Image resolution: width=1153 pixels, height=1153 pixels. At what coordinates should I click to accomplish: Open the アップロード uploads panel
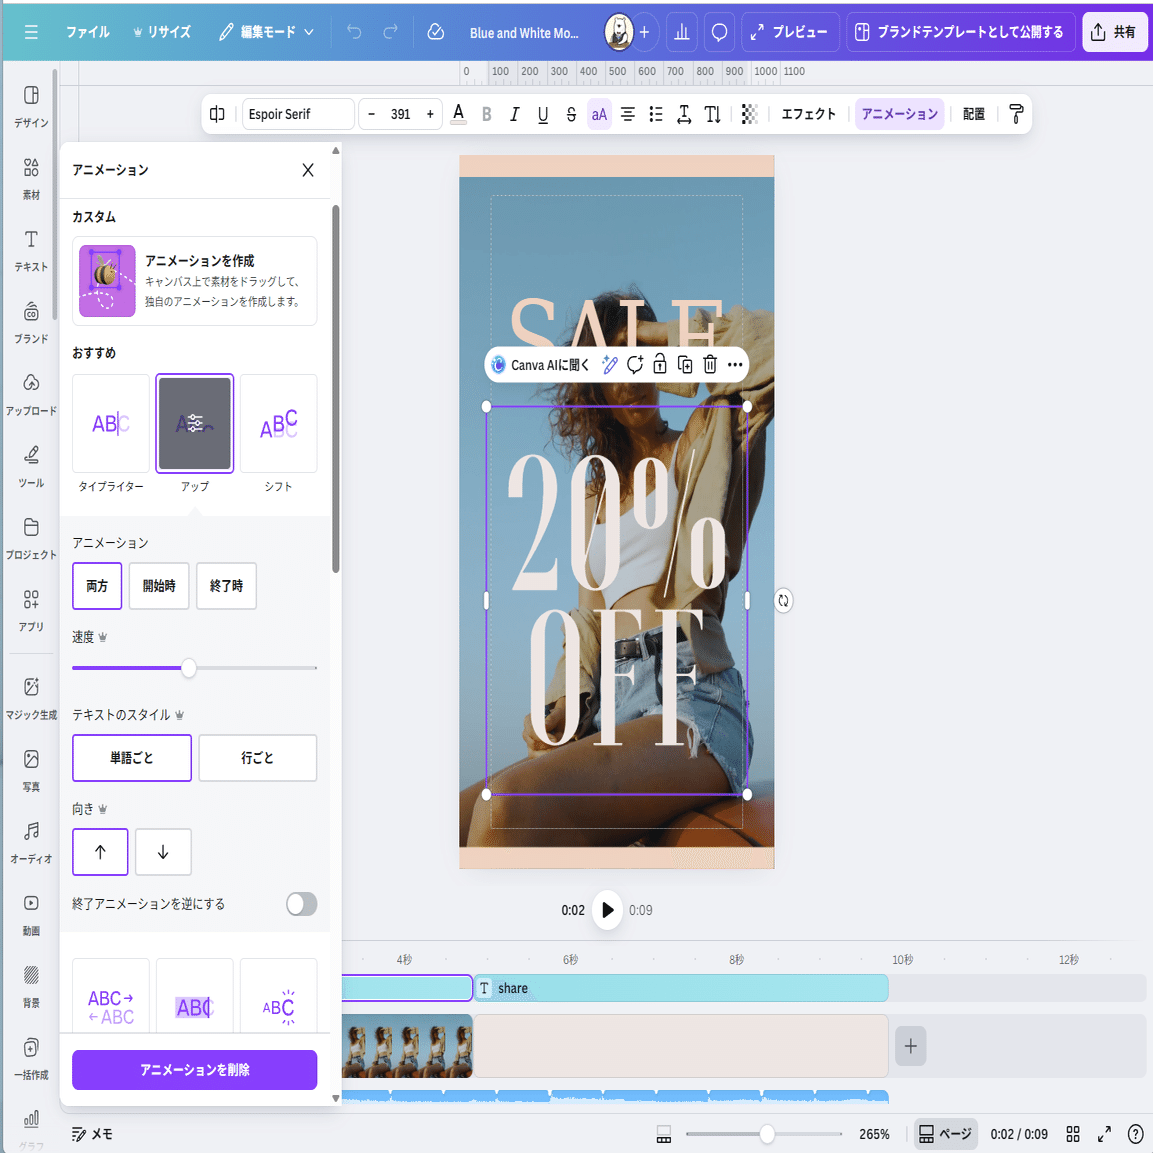[31, 394]
